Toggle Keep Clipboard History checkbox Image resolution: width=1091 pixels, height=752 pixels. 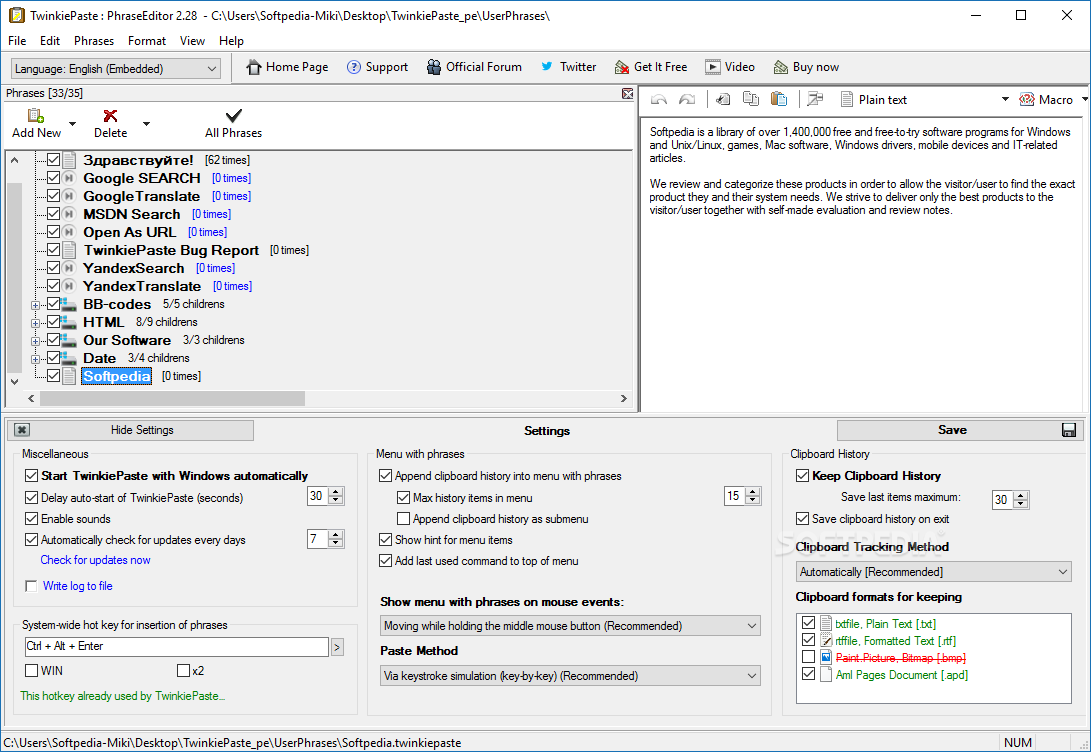pos(802,476)
